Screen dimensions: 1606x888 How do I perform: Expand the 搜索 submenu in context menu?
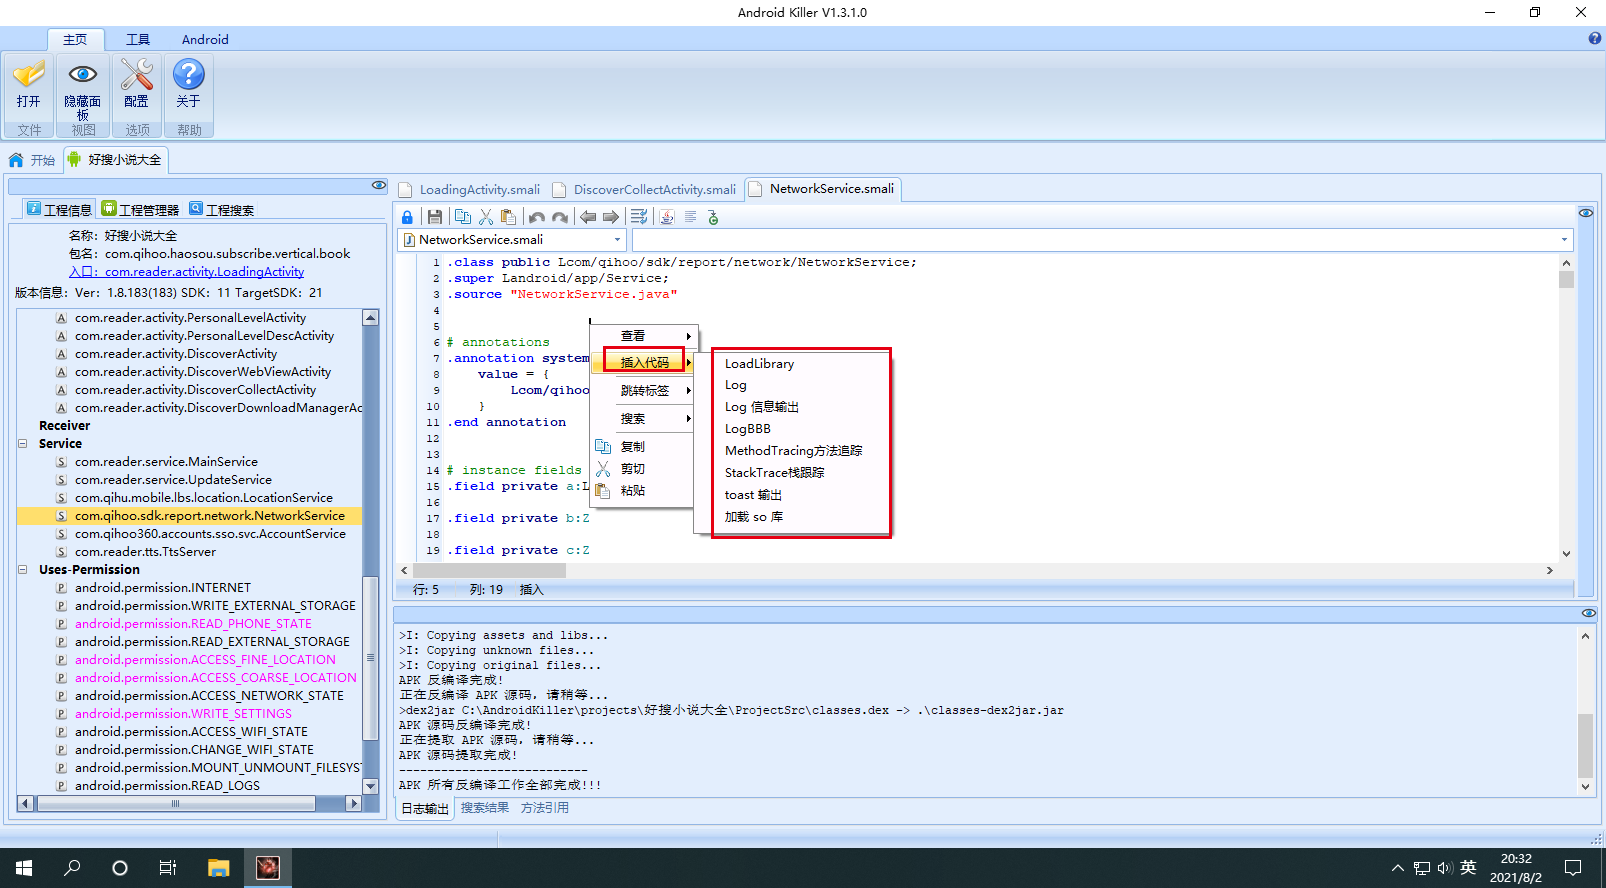(643, 419)
